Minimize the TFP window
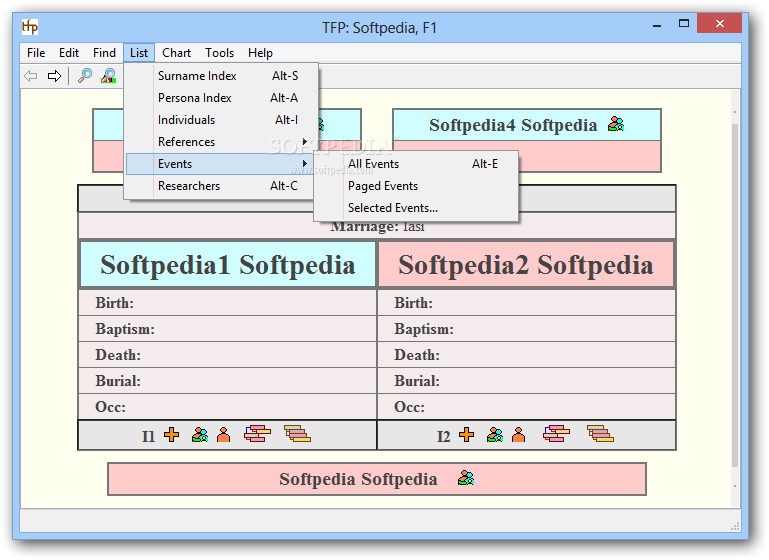The image size is (769, 560). click(x=657, y=25)
